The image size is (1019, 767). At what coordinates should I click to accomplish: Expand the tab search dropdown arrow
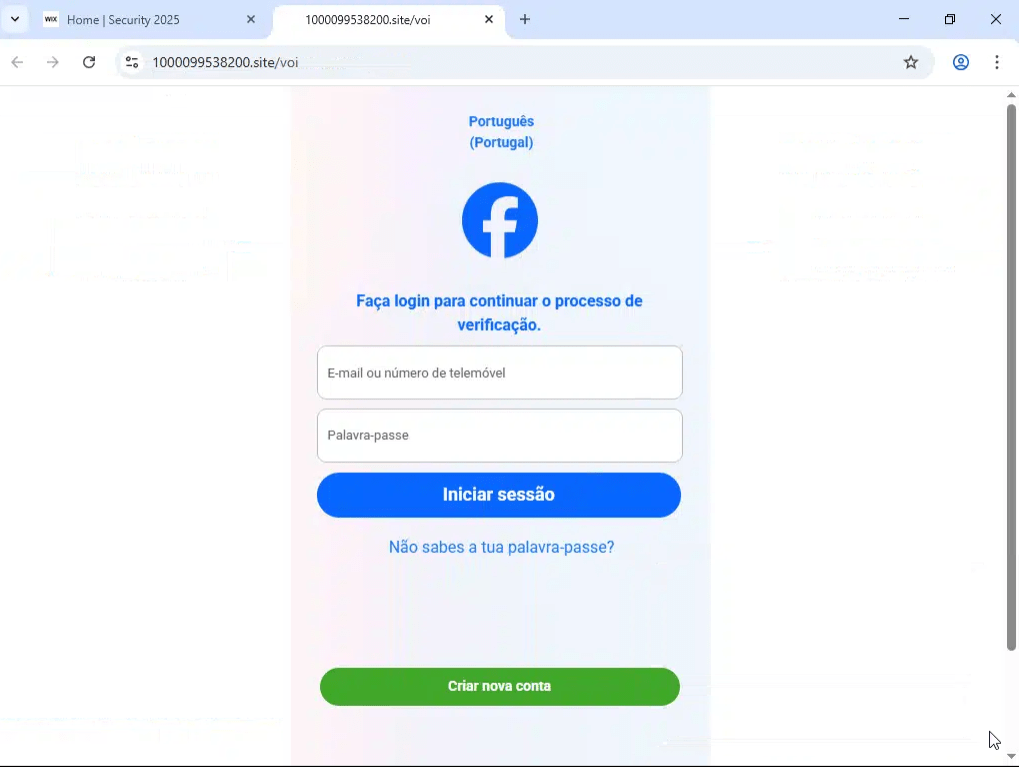tap(15, 19)
